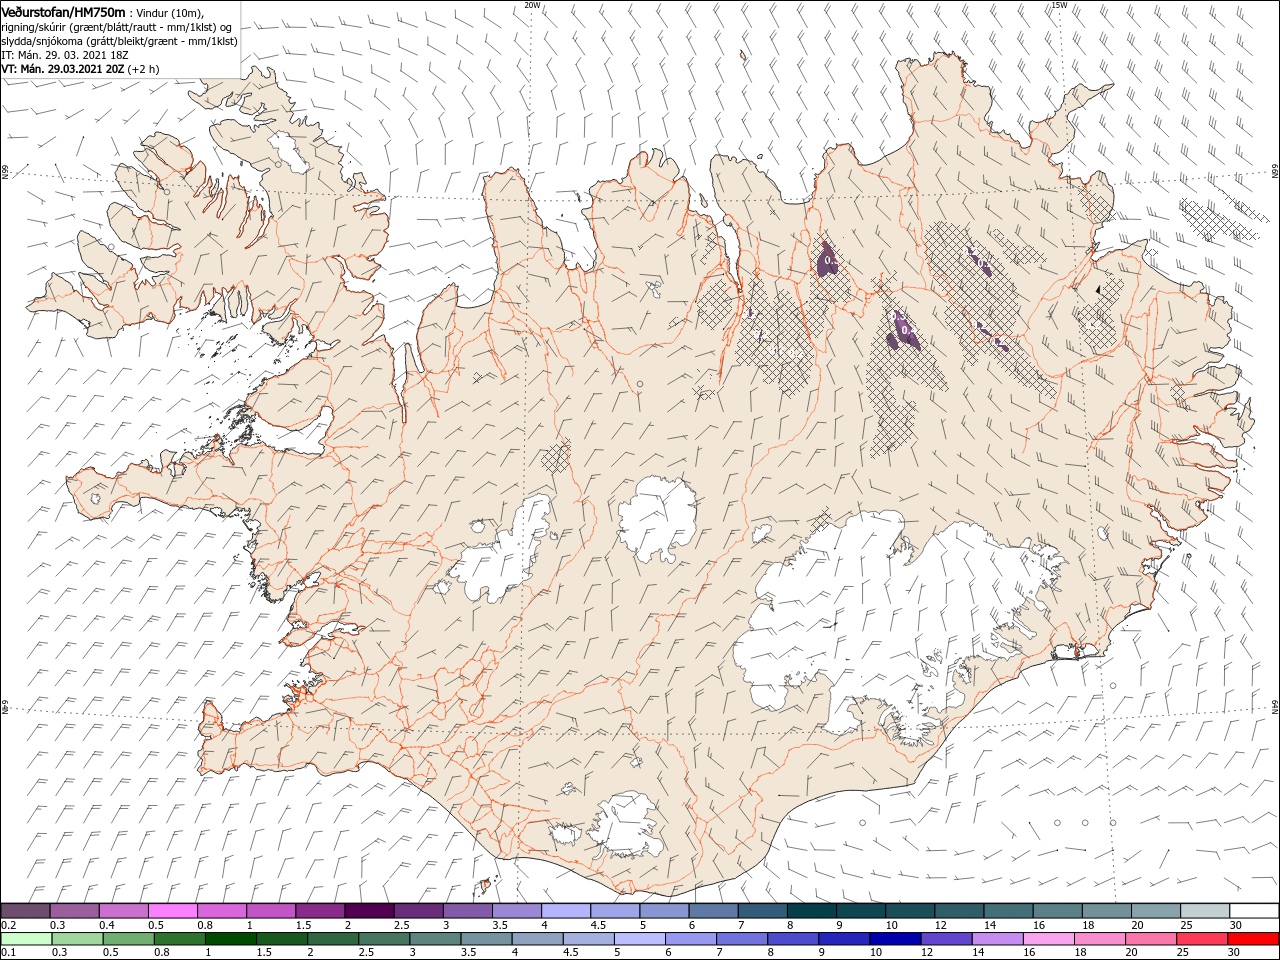This screenshot has width=1280, height=960.
Task: Pick lower-row deep blue swatch starting at 10
Action: click(x=895, y=939)
